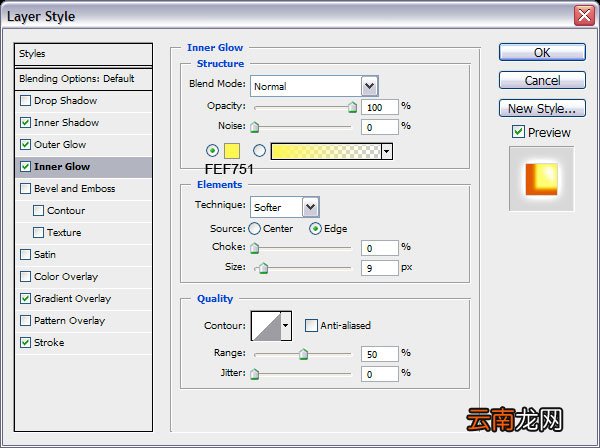
Task: Select the gradient radio button
Action: pos(259,151)
